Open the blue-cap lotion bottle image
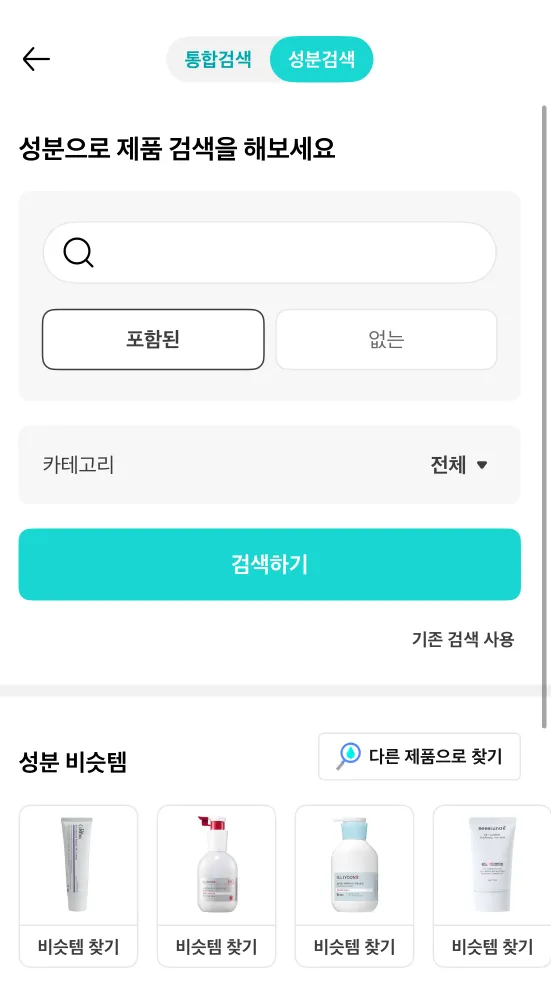 (x=354, y=865)
